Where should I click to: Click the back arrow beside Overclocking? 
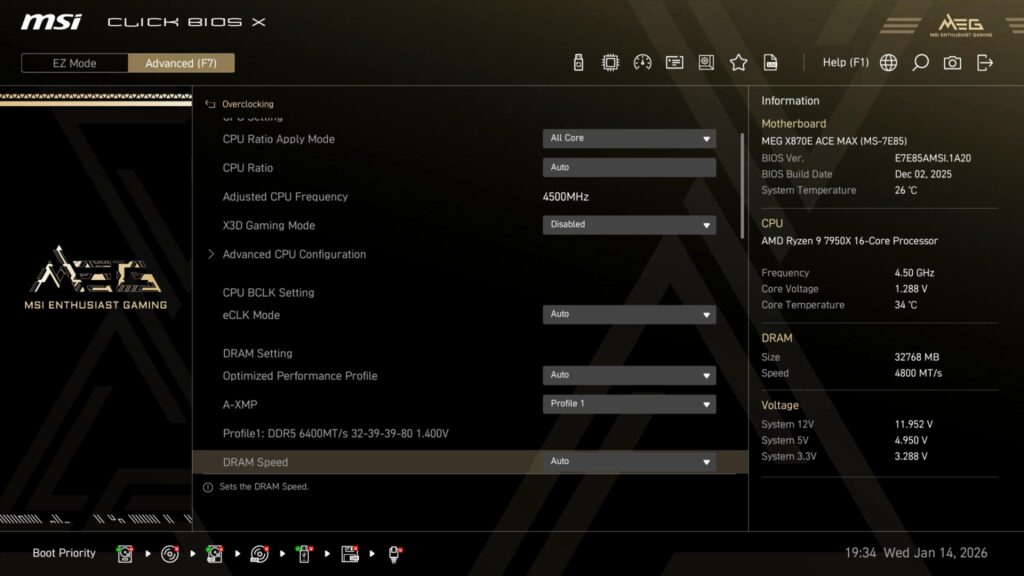(210, 104)
